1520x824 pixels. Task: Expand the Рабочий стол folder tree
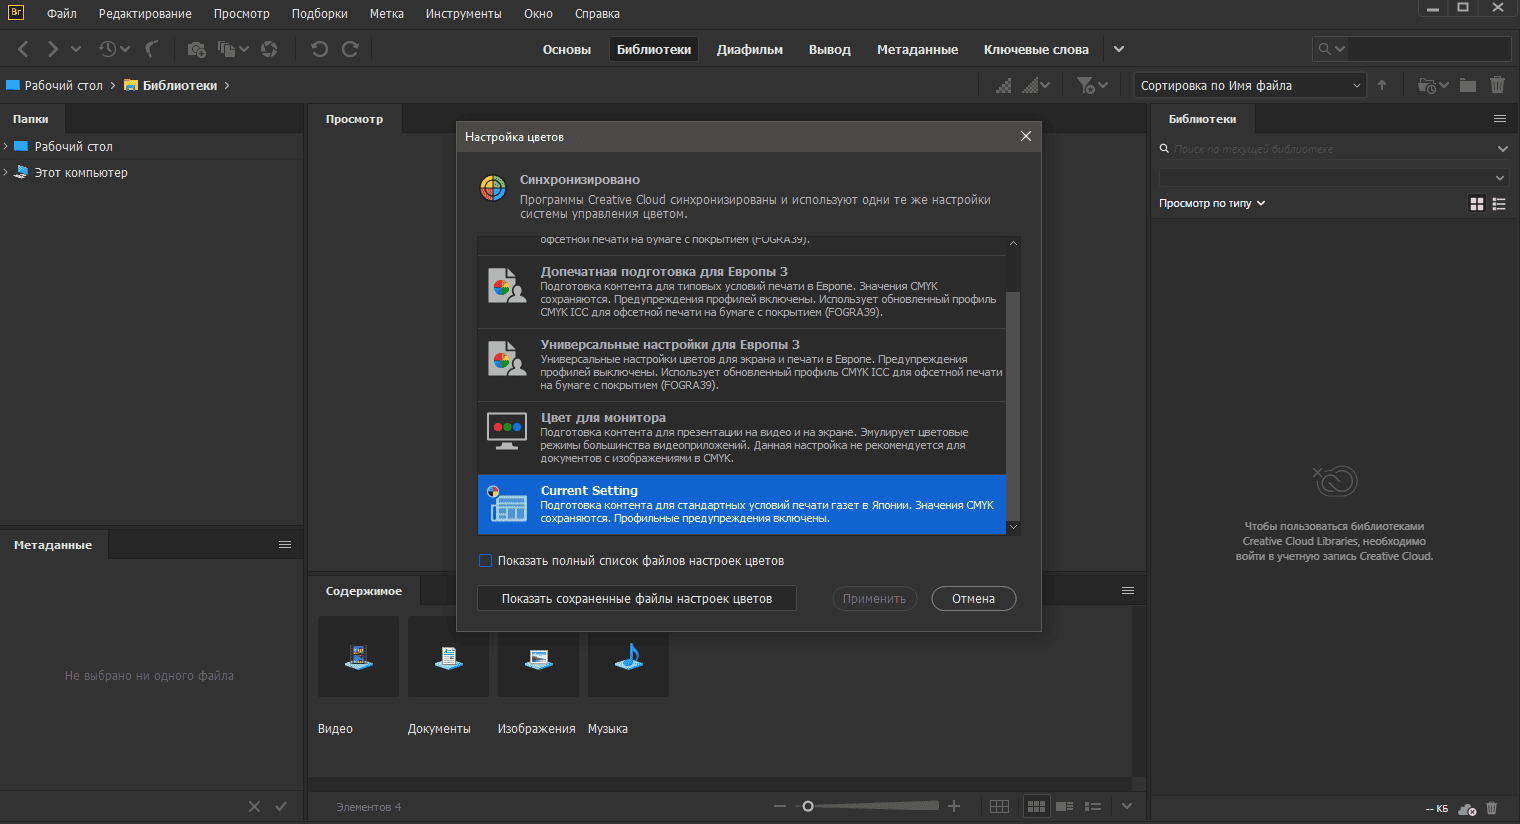pyautogui.click(x=6, y=147)
